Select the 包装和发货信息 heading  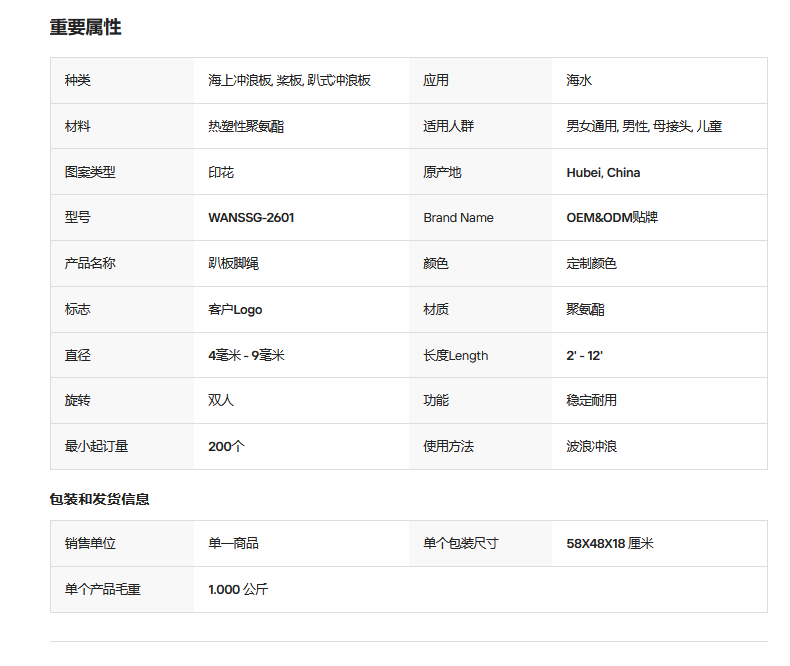click(x=100, y=499)
